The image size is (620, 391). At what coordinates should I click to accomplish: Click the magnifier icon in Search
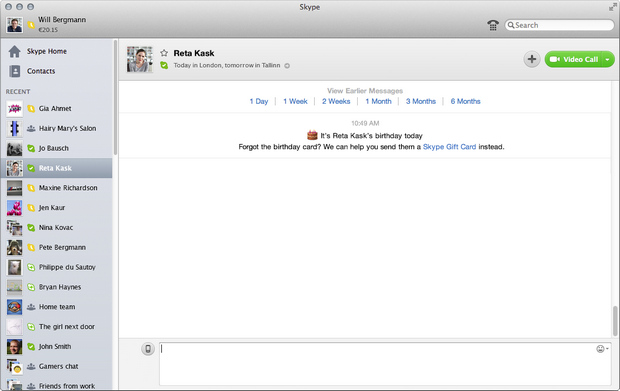click(x=511, y=25)
